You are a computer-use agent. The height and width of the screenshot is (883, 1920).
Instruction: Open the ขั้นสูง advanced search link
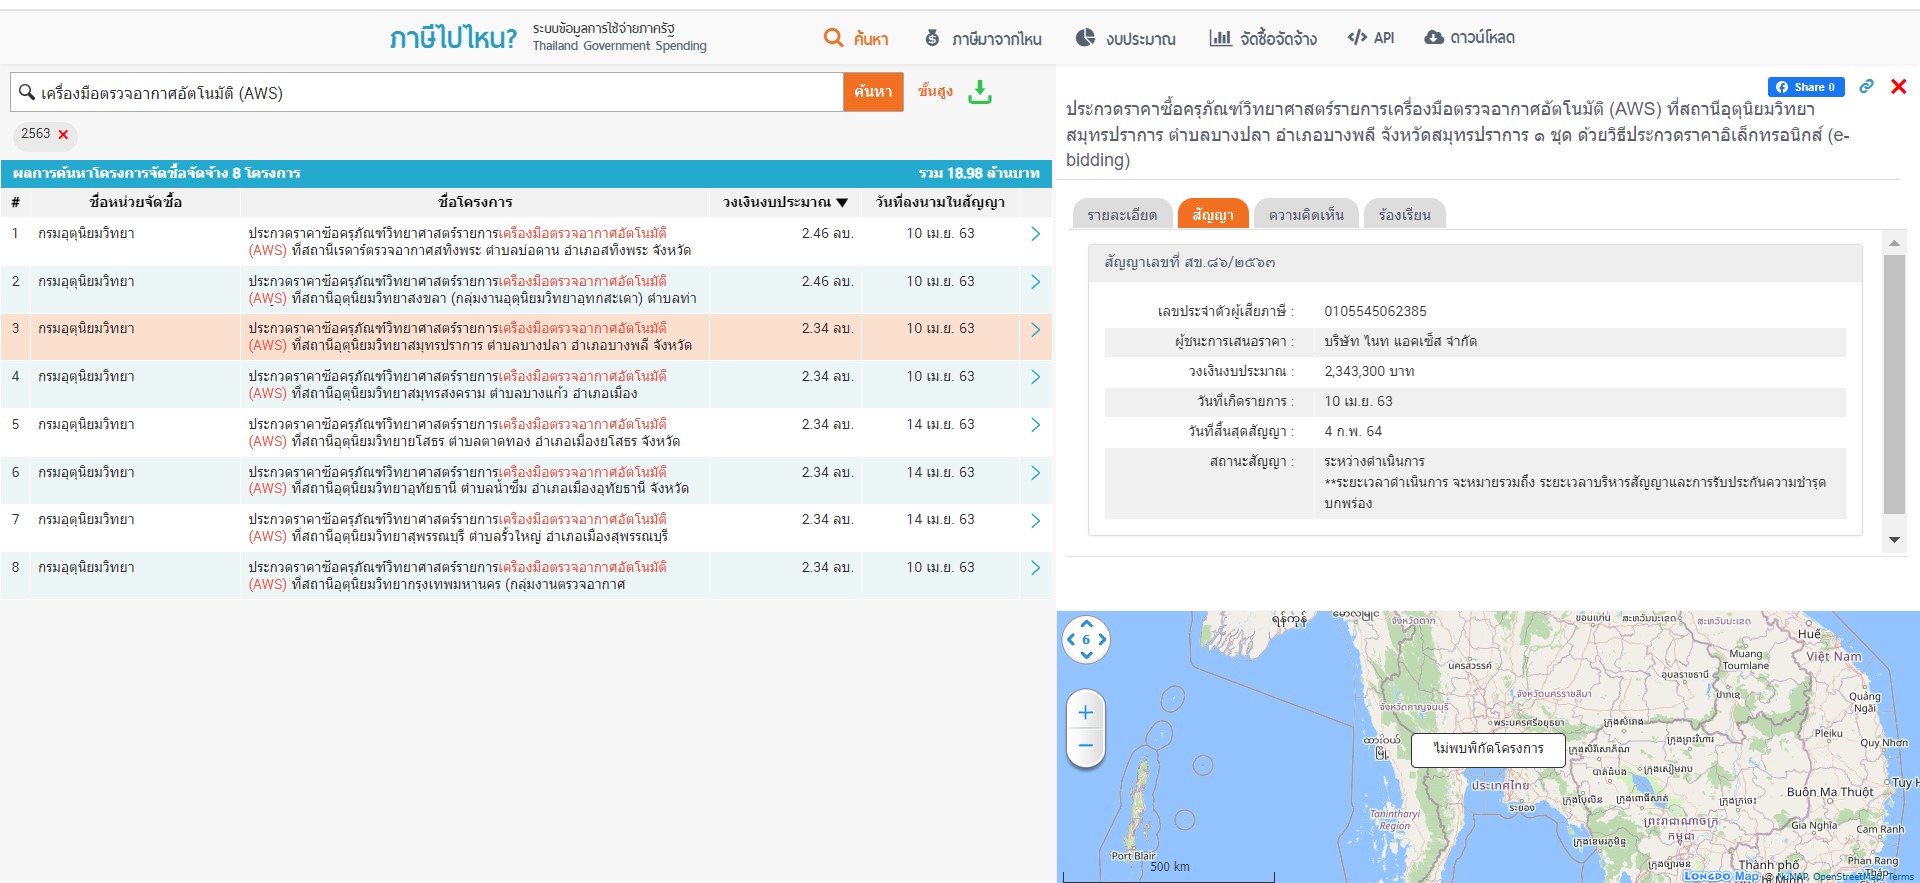click(935, 92)
